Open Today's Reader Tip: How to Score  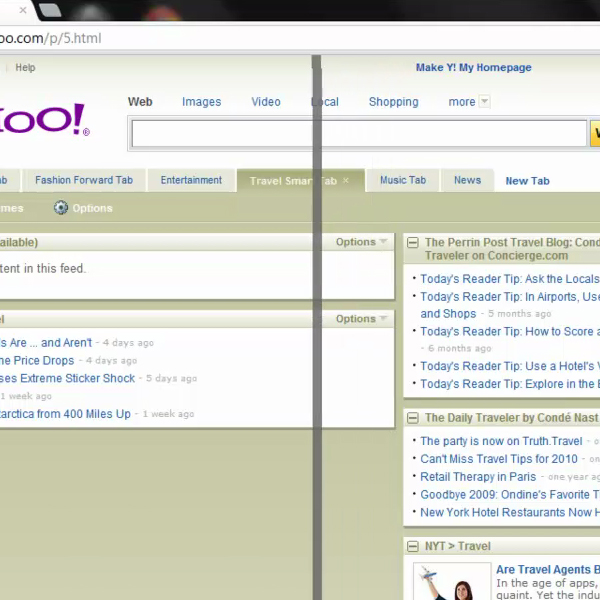(510, 331)
